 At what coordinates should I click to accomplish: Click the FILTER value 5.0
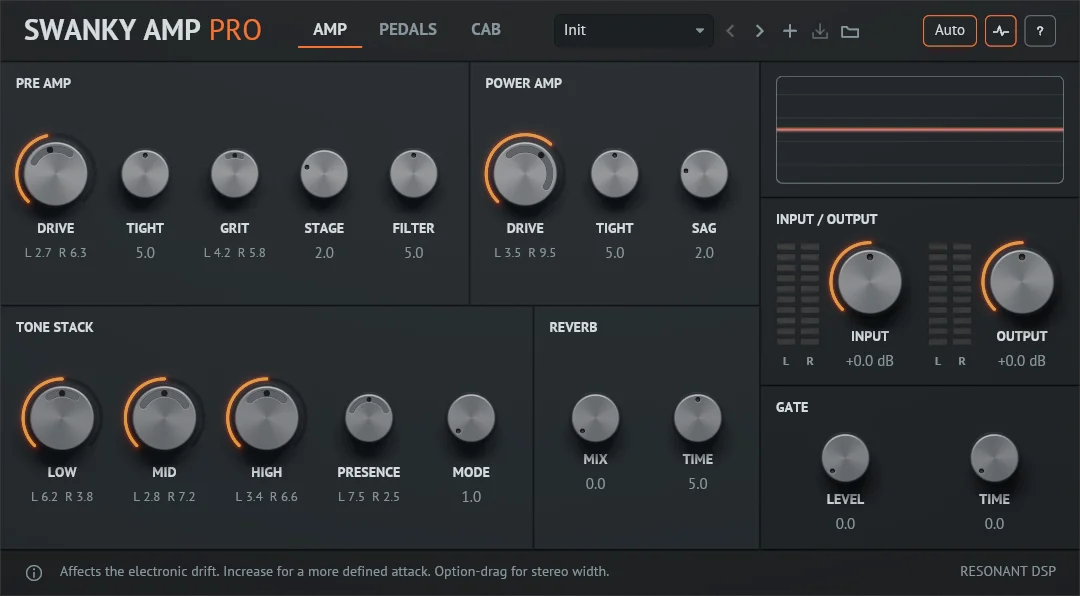point(413,253)
